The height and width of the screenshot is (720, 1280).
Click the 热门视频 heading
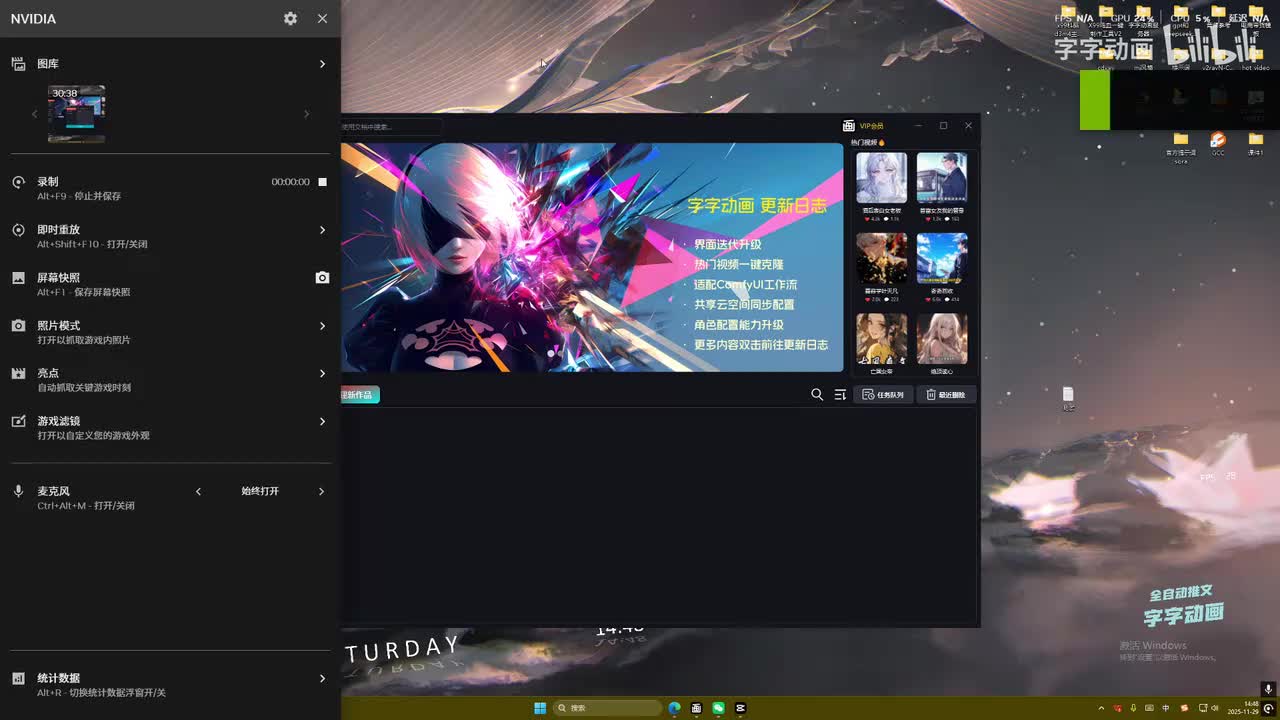point(868,143)
